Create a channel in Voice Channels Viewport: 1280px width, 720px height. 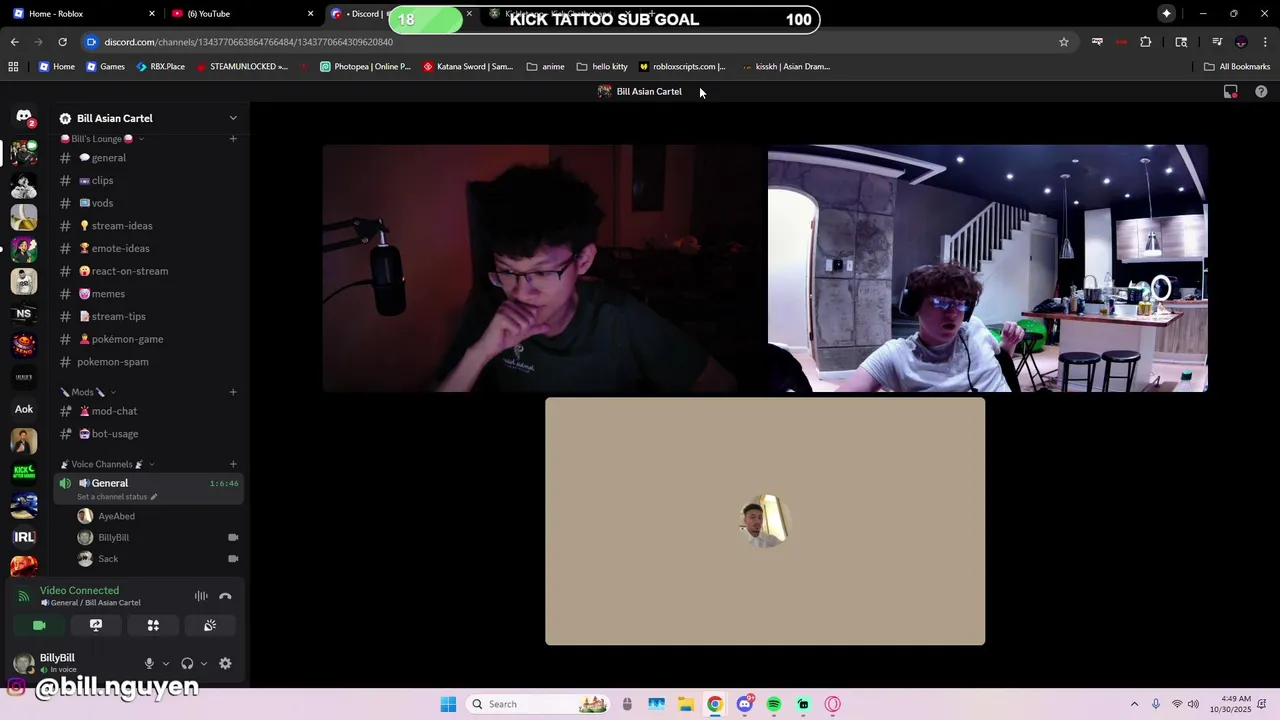tap(233, 464)
